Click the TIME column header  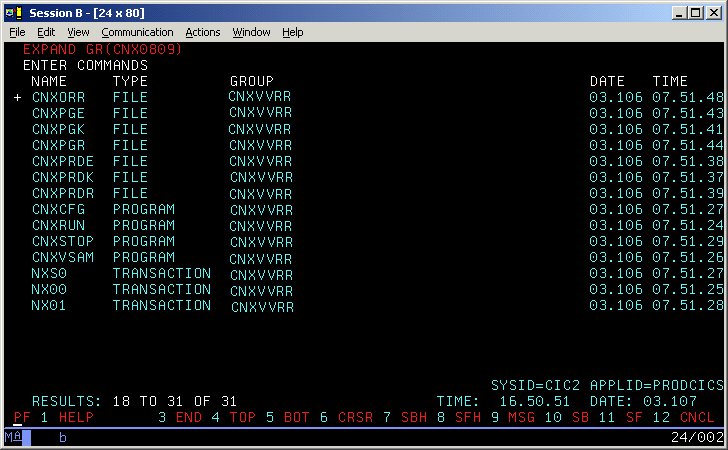click(670, 81)
